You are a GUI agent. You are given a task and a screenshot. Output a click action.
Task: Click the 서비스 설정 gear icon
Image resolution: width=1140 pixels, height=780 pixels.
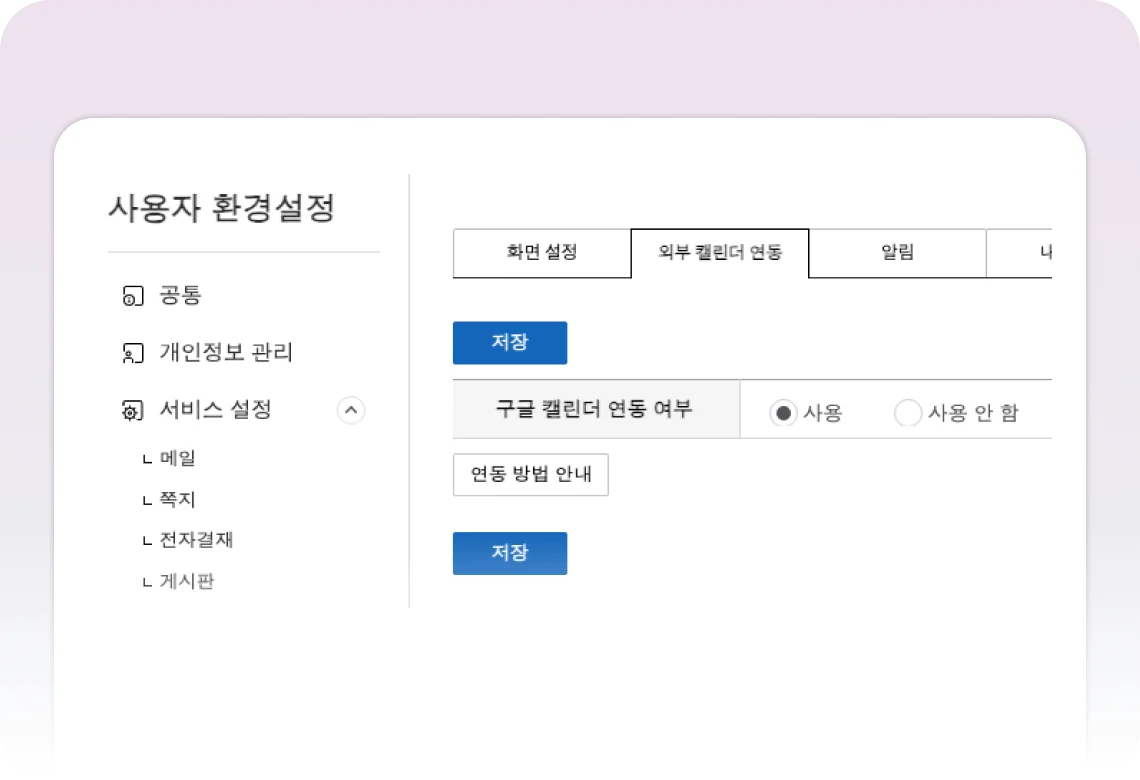[129, 410]
